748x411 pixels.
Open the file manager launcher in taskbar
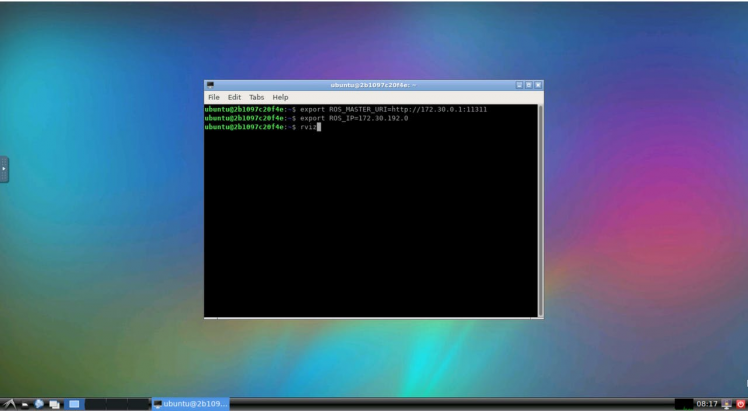[x=25, y=404]
